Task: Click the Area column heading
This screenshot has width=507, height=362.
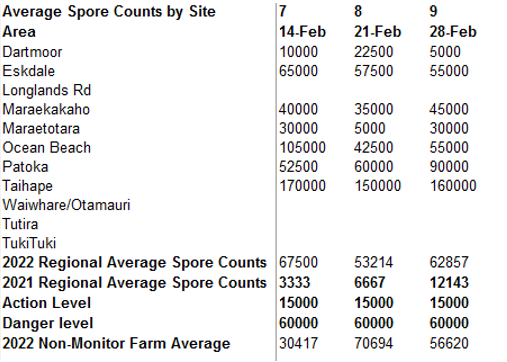Action: tap(19, 32)
